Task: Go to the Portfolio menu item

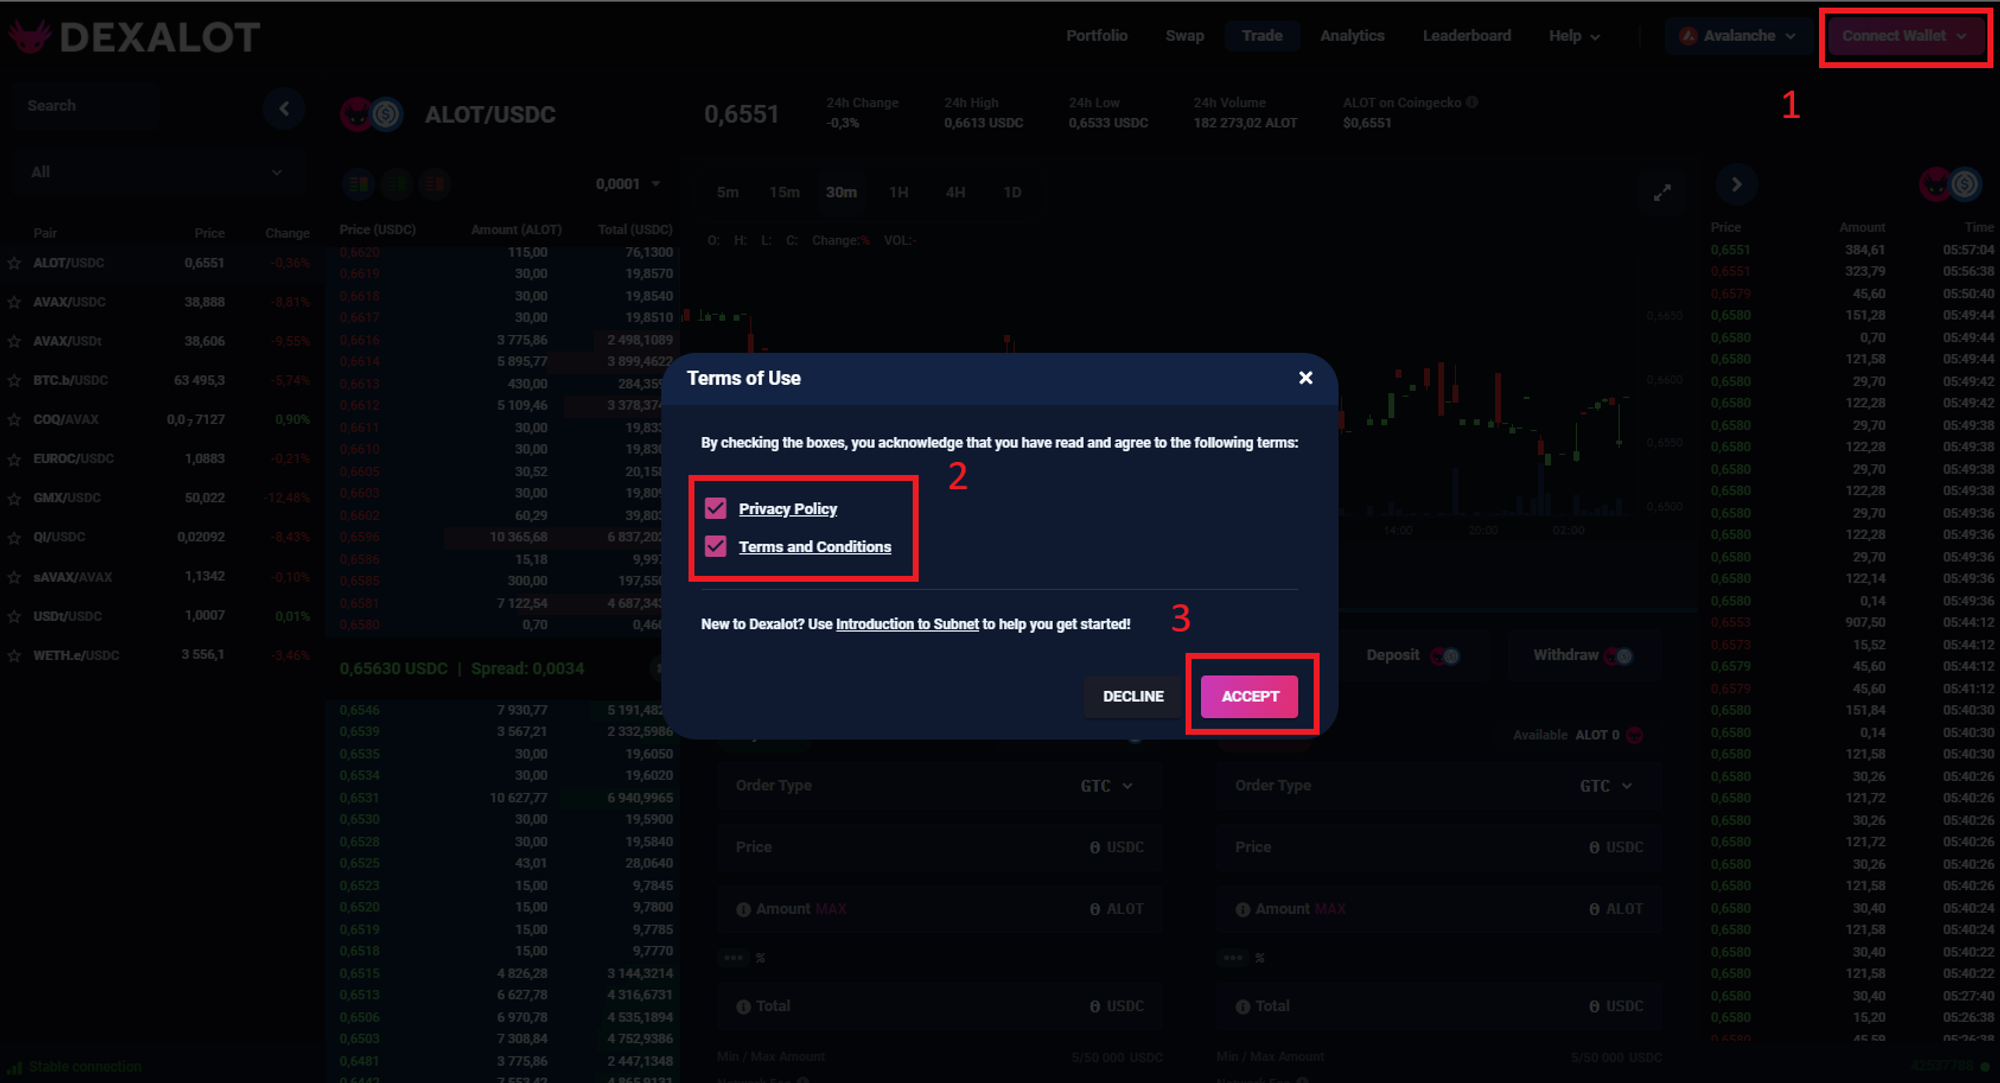Action: 1096,36
